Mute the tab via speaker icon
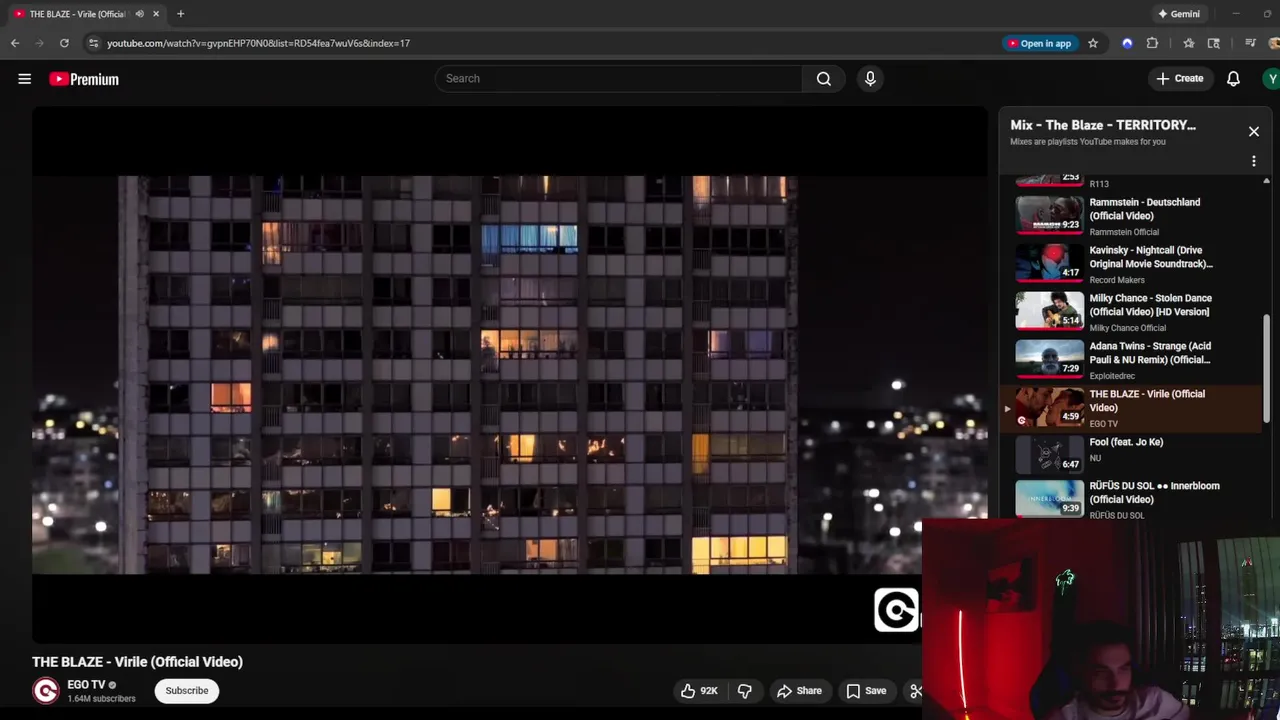1280x720 pixels. (x=139, y=14)
